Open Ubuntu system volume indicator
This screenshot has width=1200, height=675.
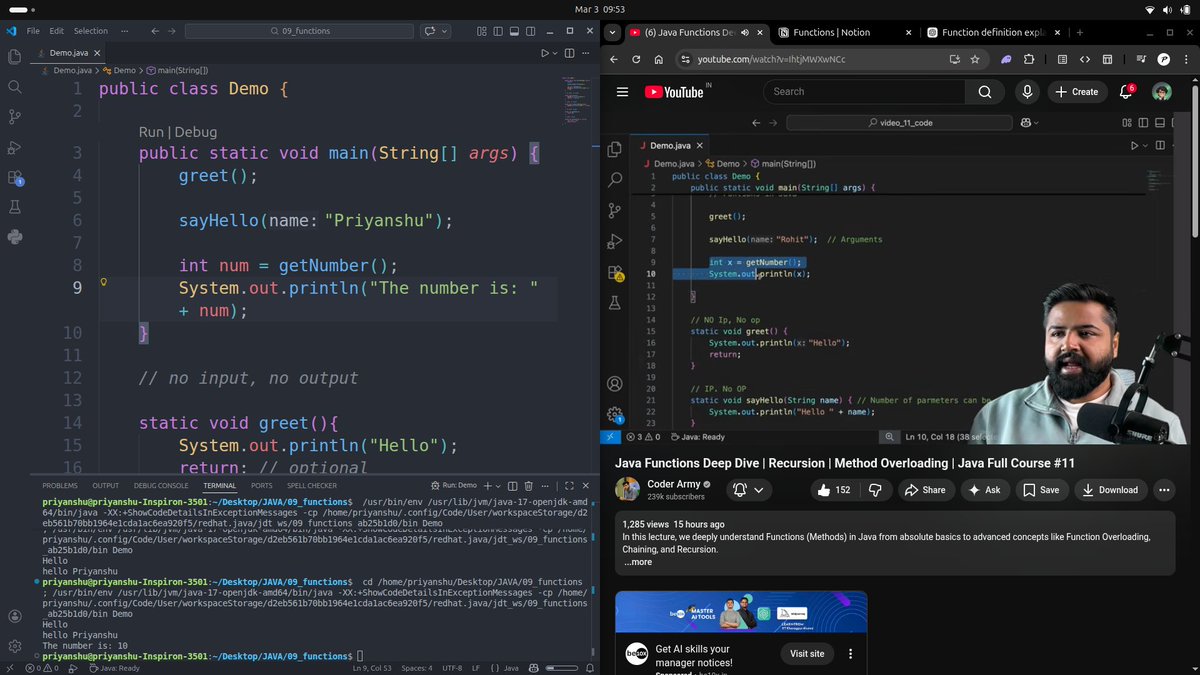[1166, 9]
